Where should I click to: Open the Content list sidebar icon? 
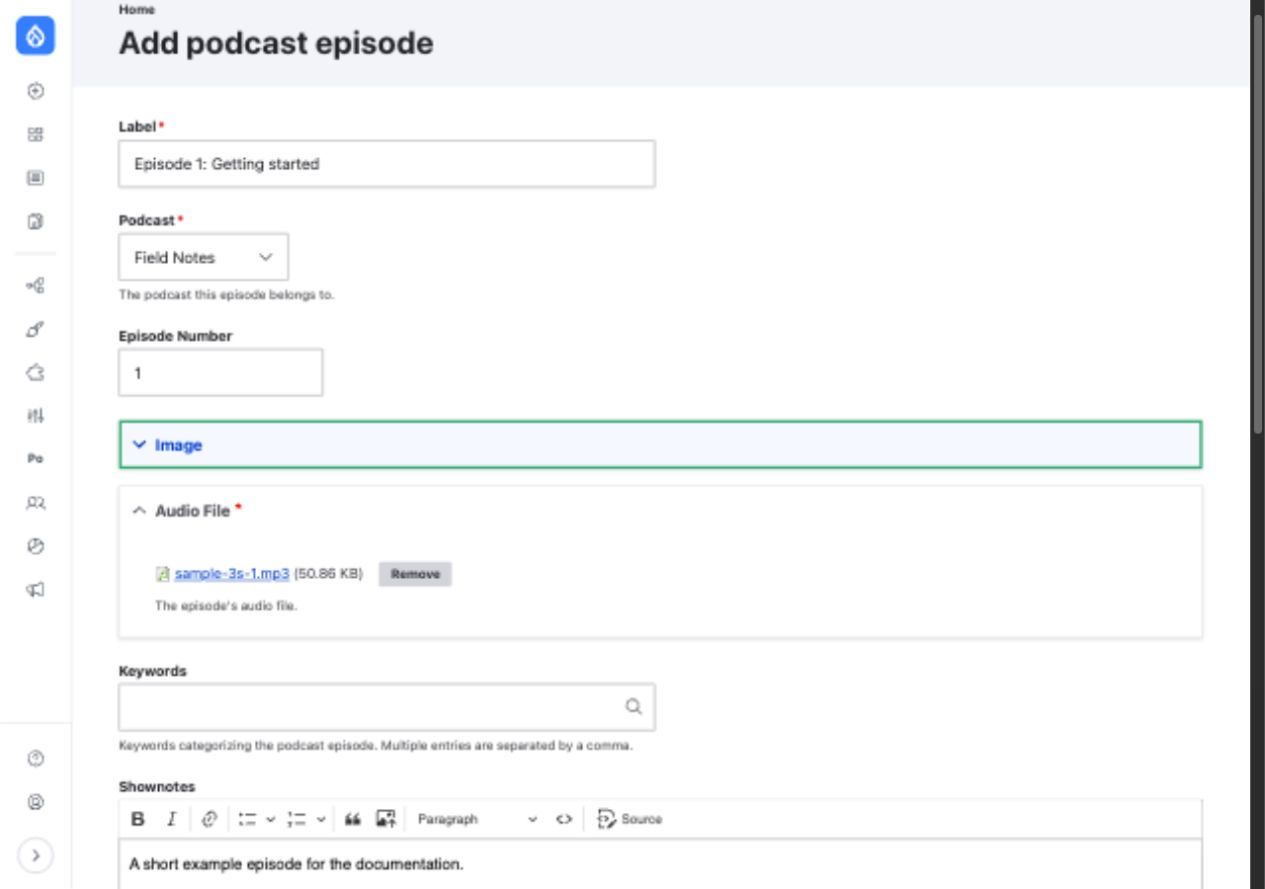(x=35, y=178)
